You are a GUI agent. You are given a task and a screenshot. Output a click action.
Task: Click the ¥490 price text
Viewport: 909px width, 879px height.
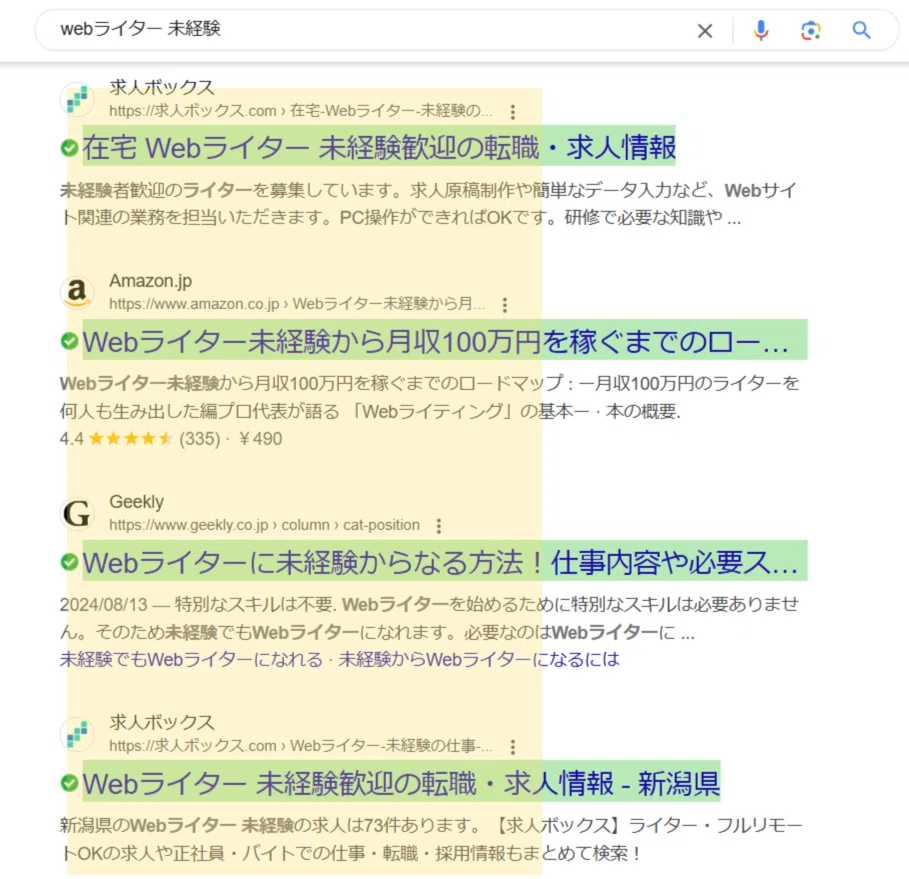[260, 438]
